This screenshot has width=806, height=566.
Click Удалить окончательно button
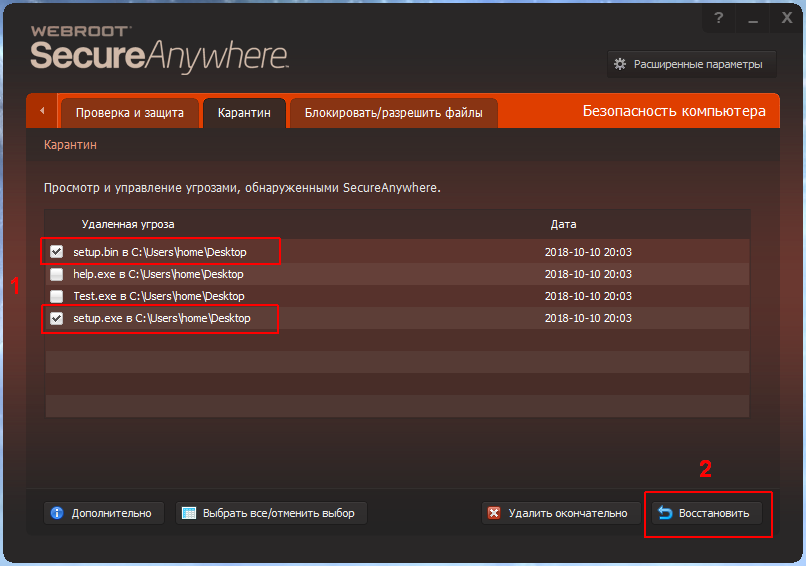pyautogui.click(x=561, y=513)
